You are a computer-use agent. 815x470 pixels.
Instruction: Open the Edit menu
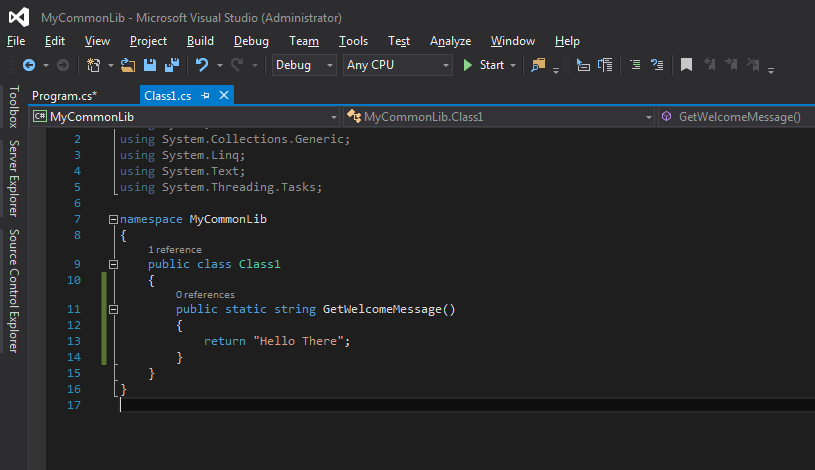pos(55,41)
